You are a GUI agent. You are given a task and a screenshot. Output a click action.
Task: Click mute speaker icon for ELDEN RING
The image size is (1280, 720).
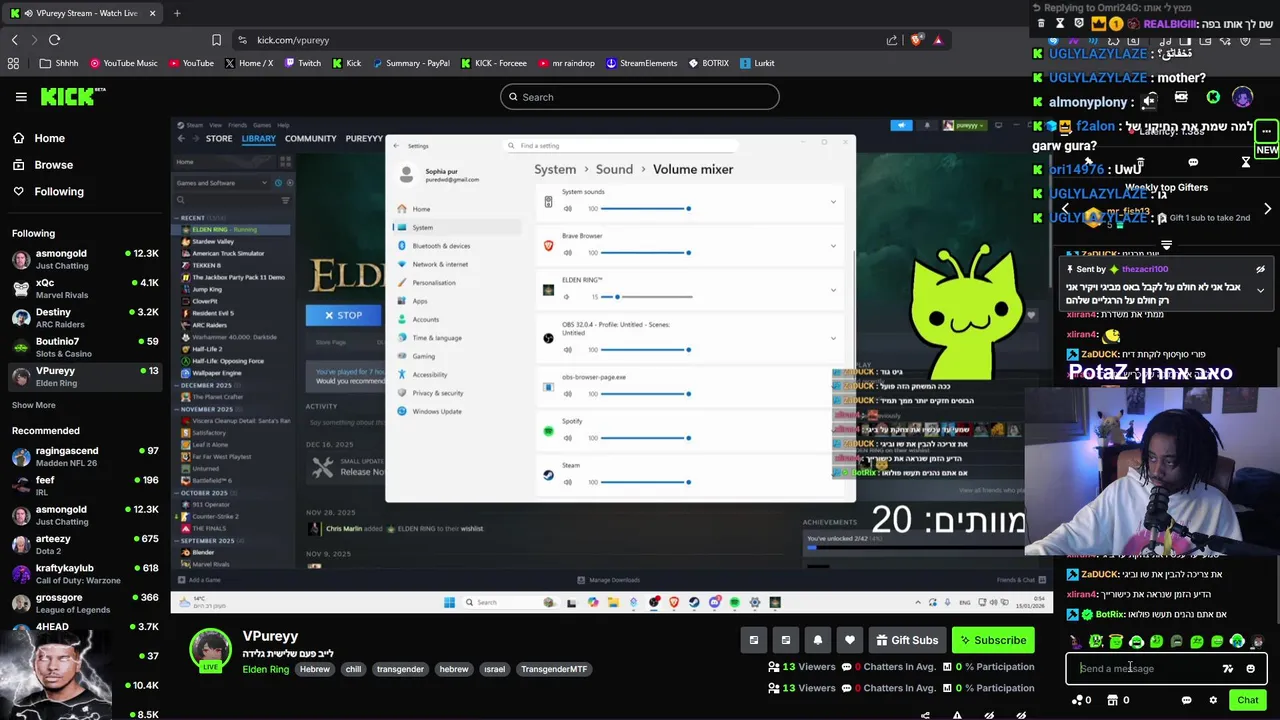tap(568, 297)
